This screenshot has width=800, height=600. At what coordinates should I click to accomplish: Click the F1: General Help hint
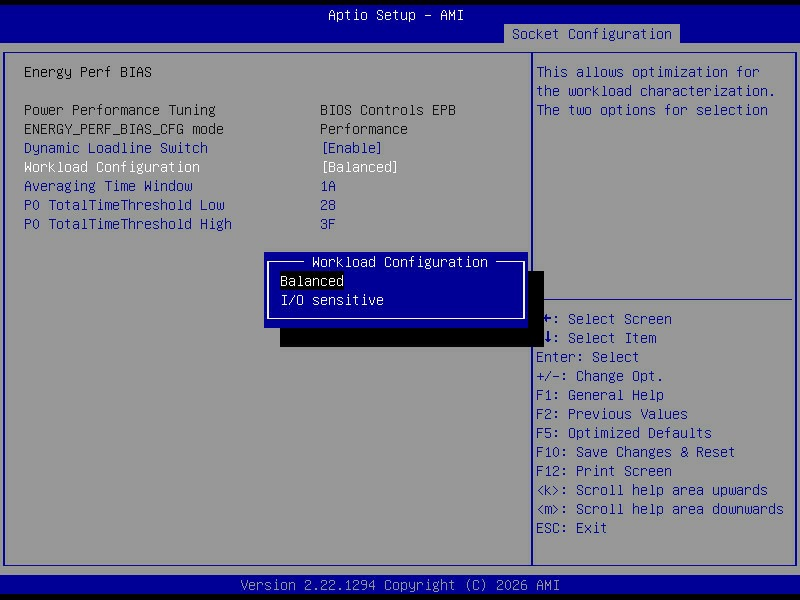(600, 395)
